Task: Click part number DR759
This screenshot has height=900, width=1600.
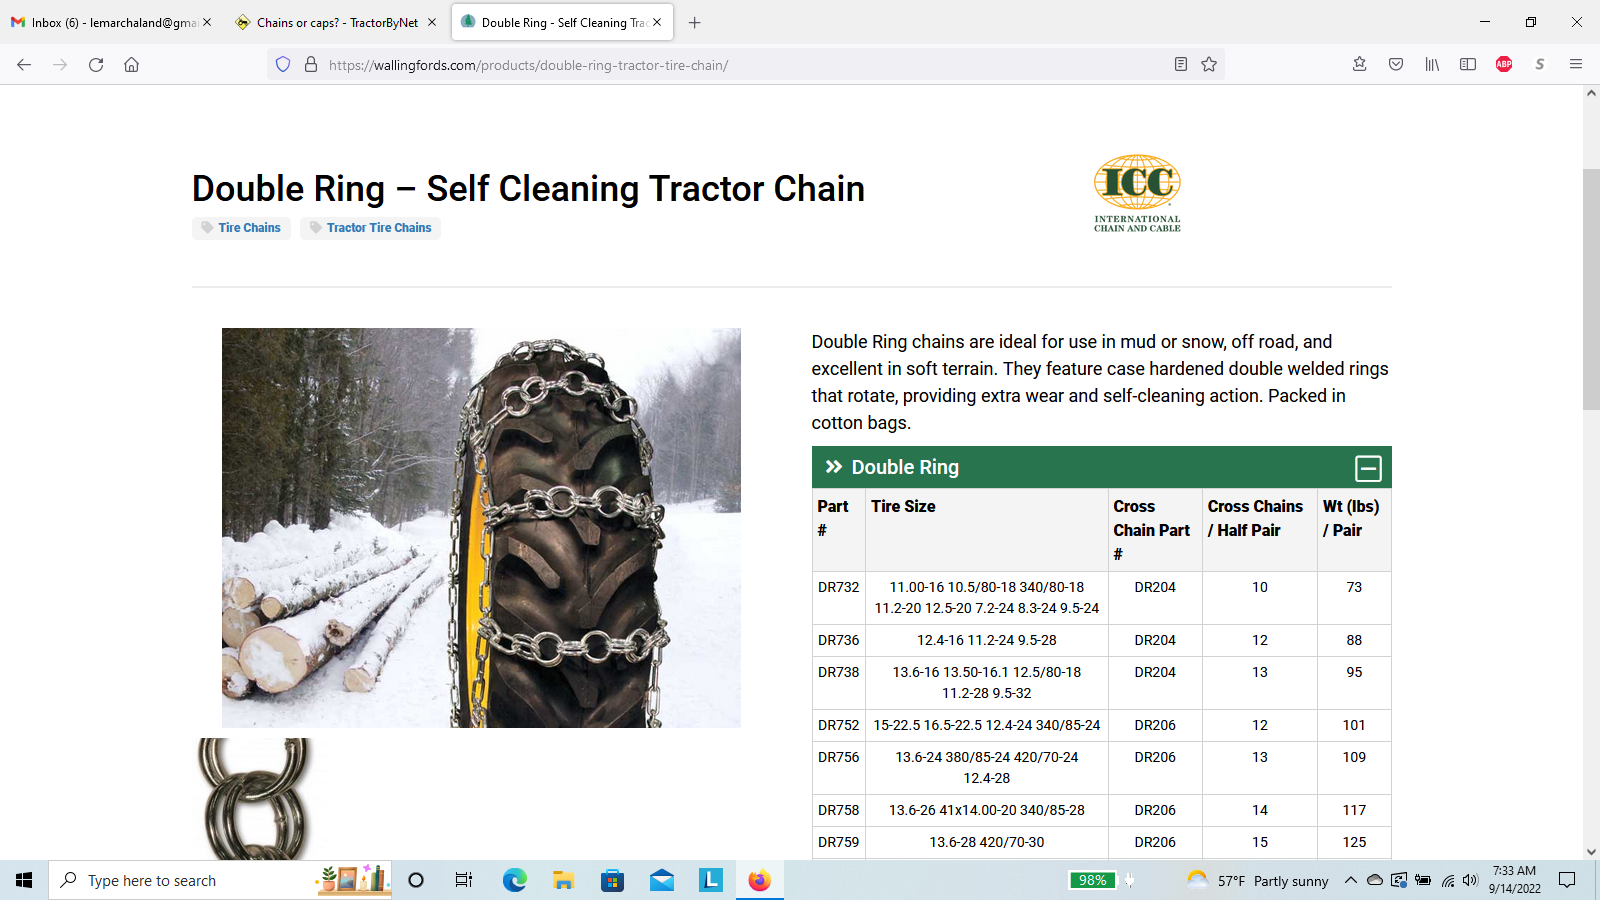Action: [838, 842]
